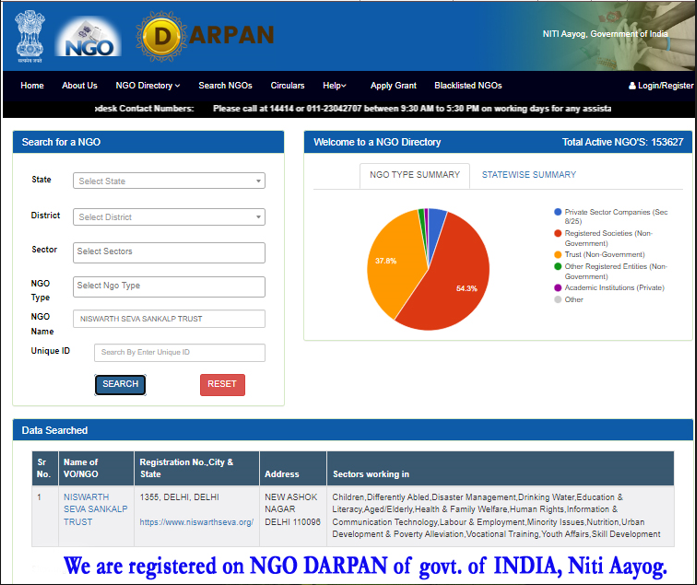Open the NISWARTH SEVA SANKALP TRUST result link
Screen dimensions: 697x585
95,509
